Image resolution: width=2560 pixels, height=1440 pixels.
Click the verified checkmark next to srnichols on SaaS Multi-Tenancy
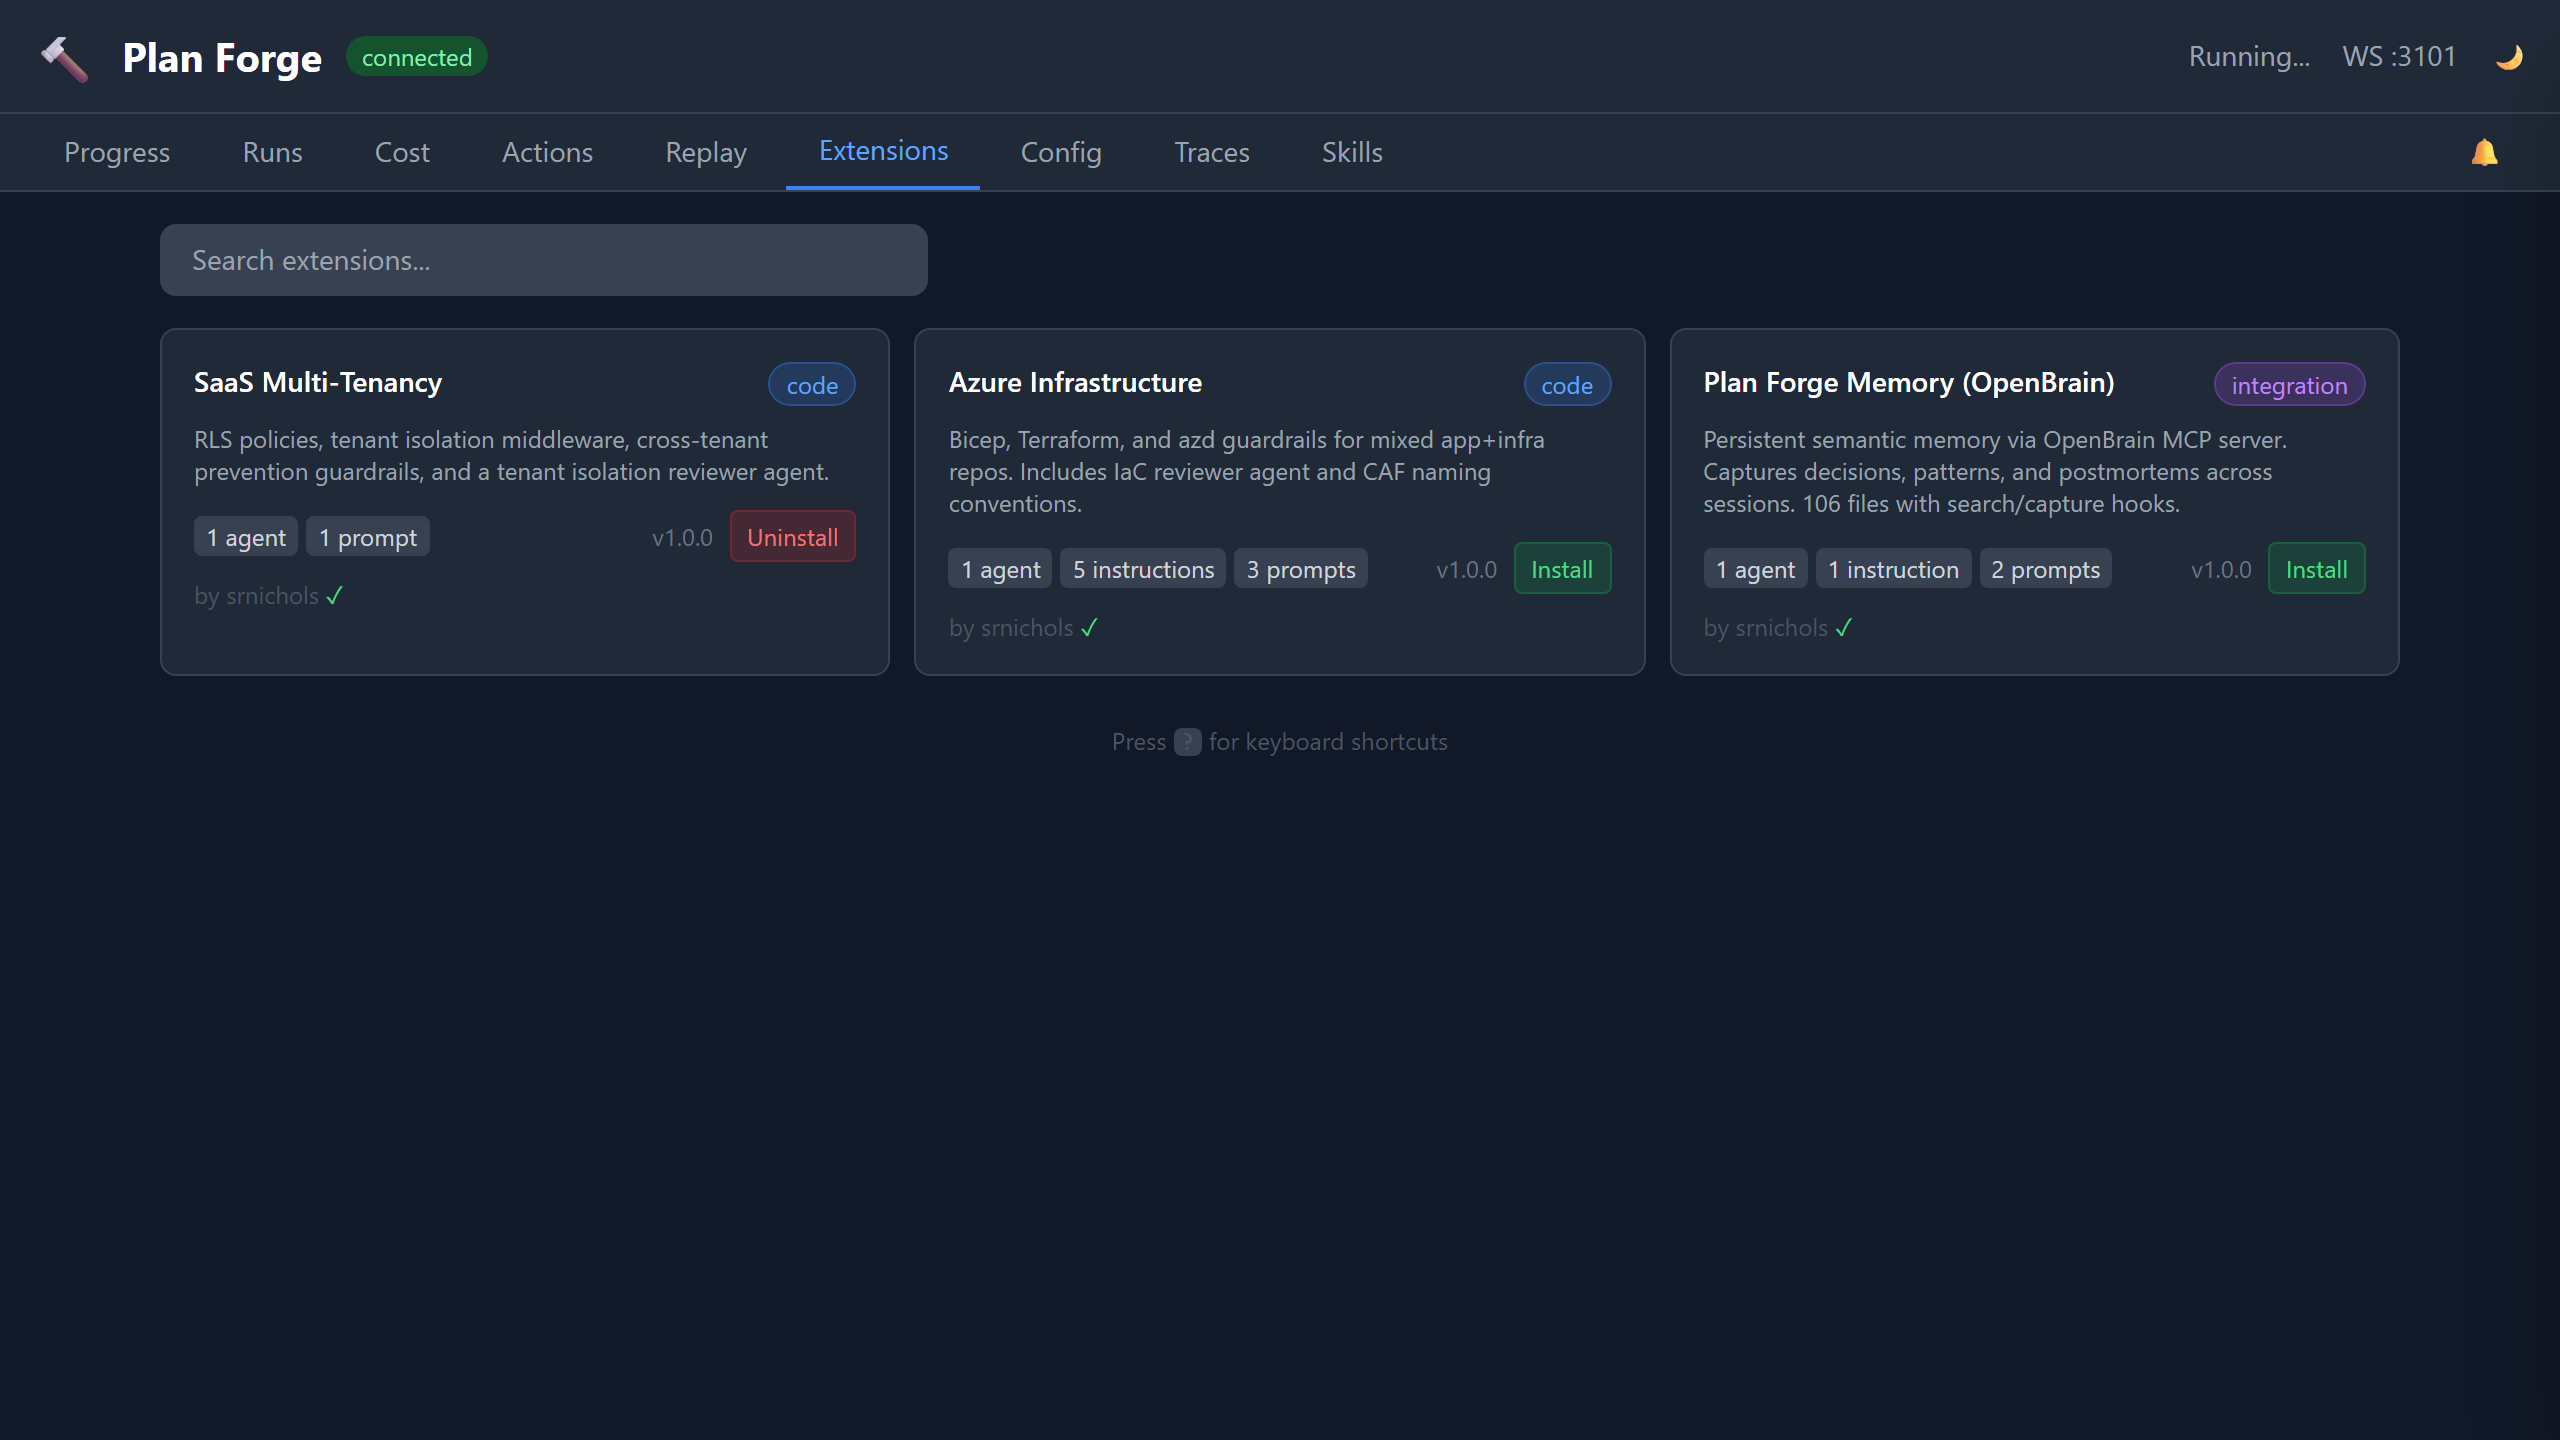[334, 595]
